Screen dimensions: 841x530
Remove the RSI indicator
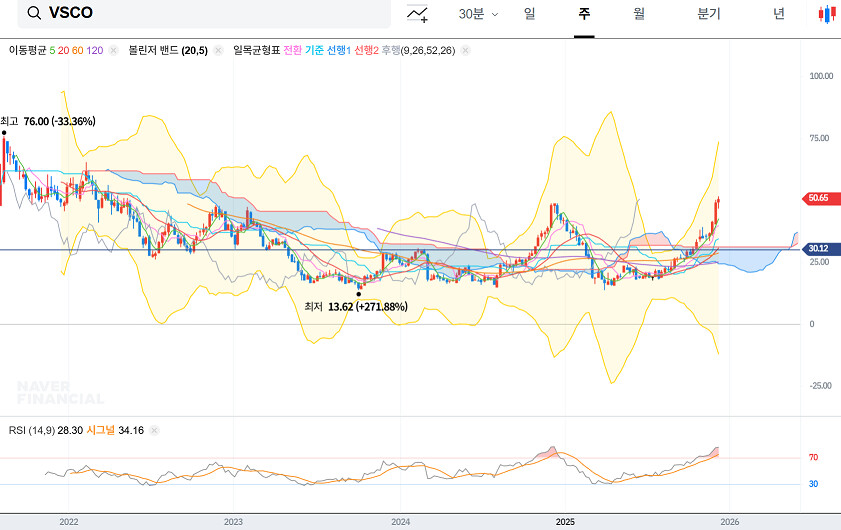[154, 430]
